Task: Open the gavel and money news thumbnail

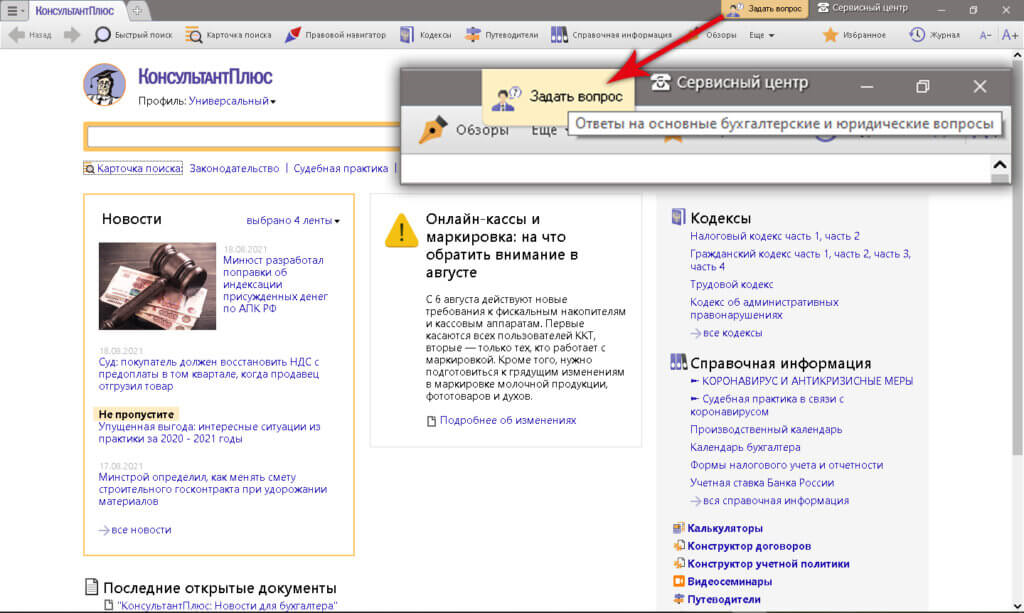Action: pos(157,286)
